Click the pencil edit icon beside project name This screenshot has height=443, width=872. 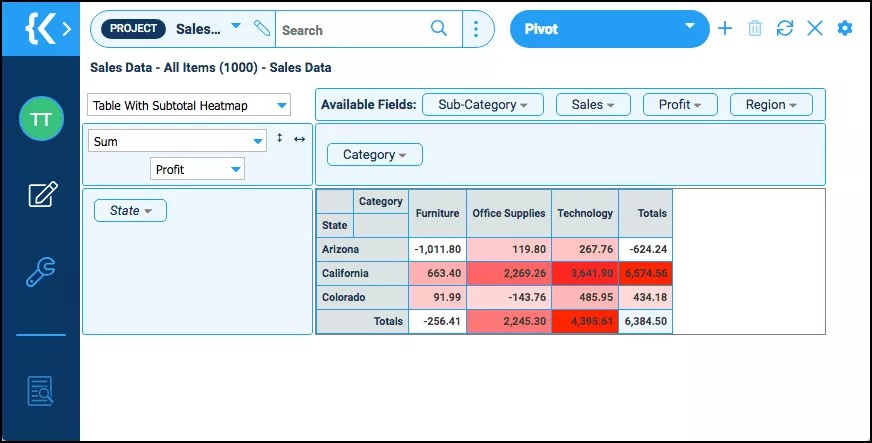click(x=261, y=28)
